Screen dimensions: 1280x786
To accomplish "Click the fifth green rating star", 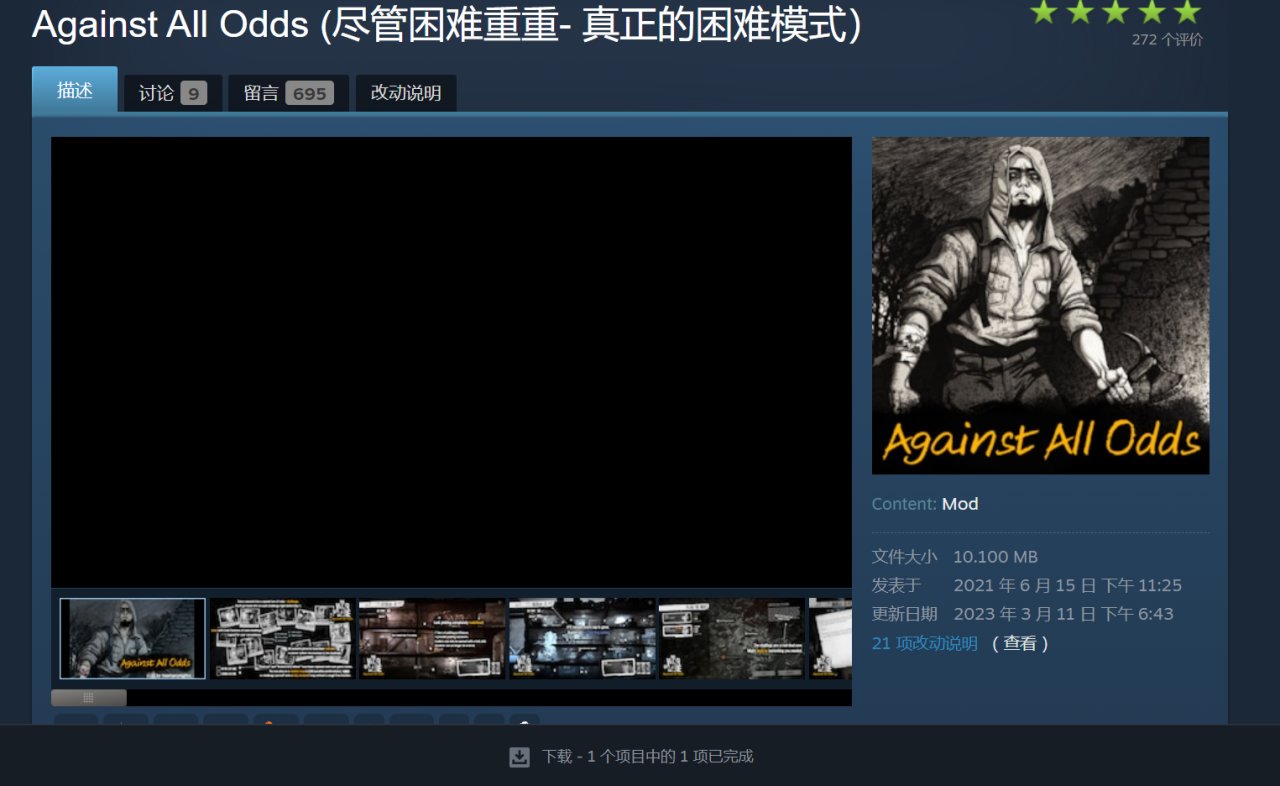I will tap(1187, 11).
